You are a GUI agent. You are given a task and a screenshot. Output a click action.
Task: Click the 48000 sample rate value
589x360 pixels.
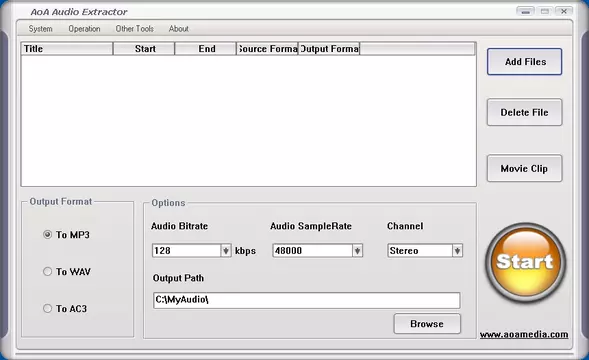tap(313, 251)
